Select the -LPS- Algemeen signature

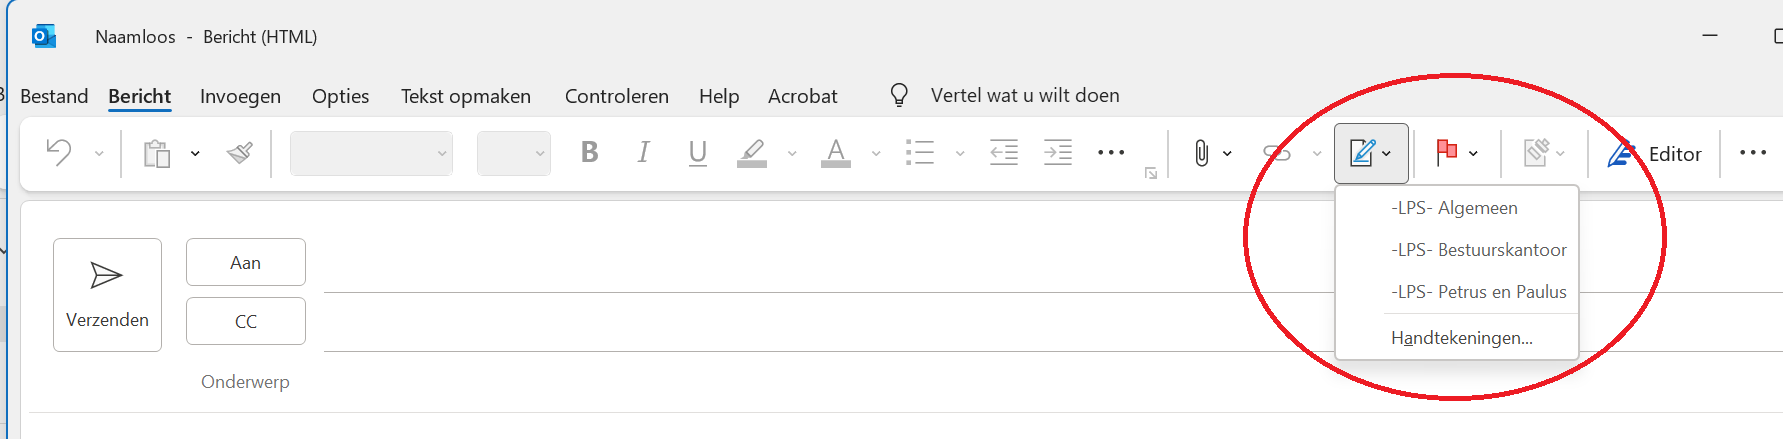tap(1454, 208)
